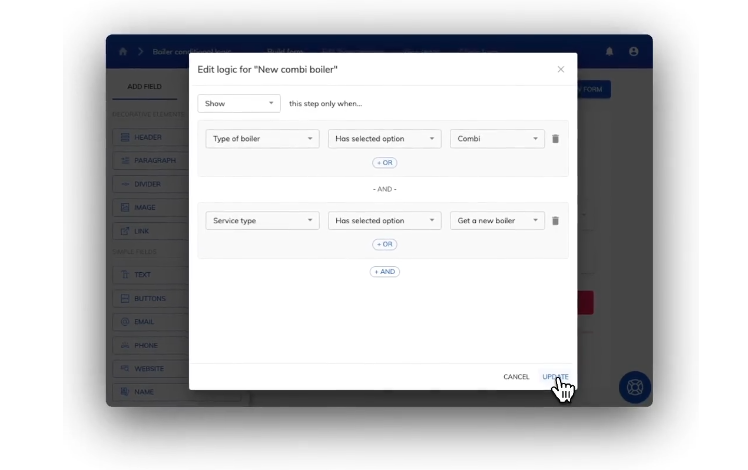Open the Show/Hide dropdown
The width and height of the screenshot is (748, 470).
coord(239,104)
